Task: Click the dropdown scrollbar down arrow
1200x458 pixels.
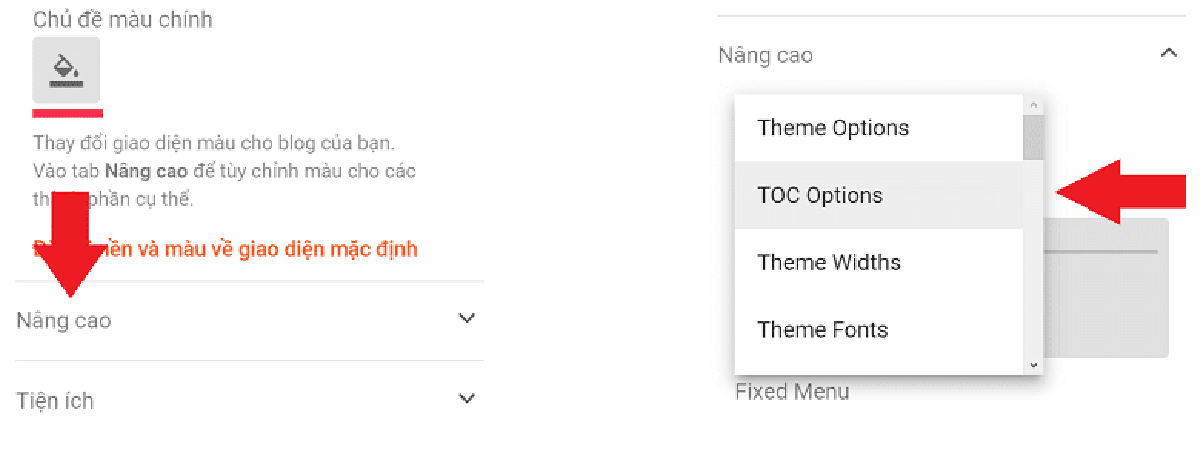Action: point(1034,366)
